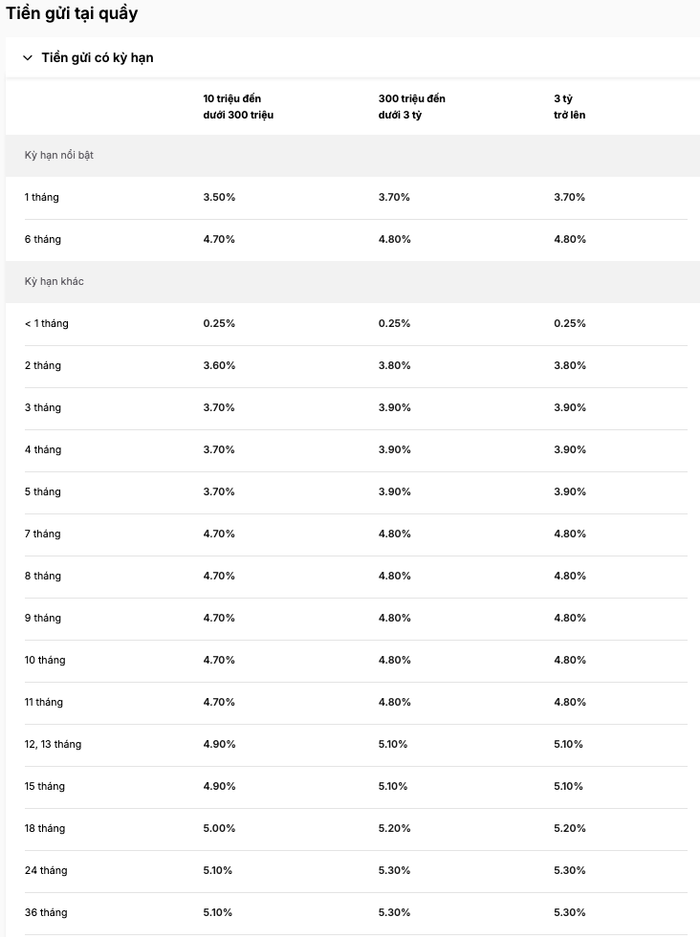Click the Kỳ hạn nổi bật group row
This screenshot has height=937, width=700.
click(x=353, y=155)
